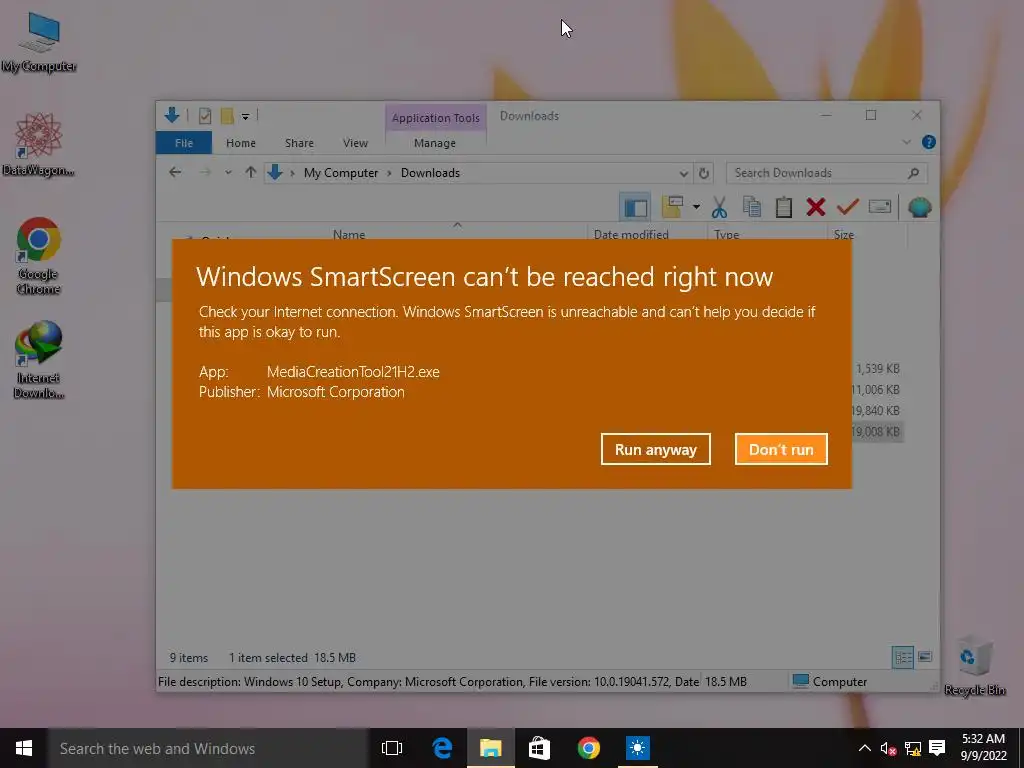Go back with the back arrow
Screen dimensions: 1024x768
175,172
